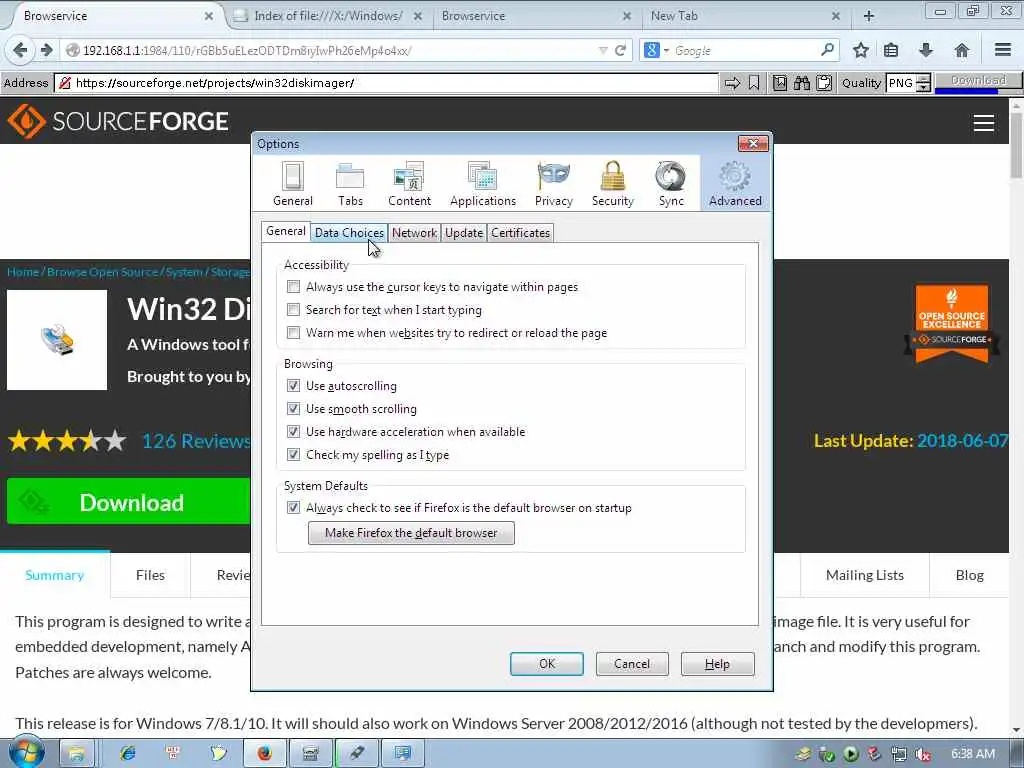The height and width of the screenshot is (768, 1024).
Task: Go forward with the browser forward arrow
Action: click(x=46, y=50)
